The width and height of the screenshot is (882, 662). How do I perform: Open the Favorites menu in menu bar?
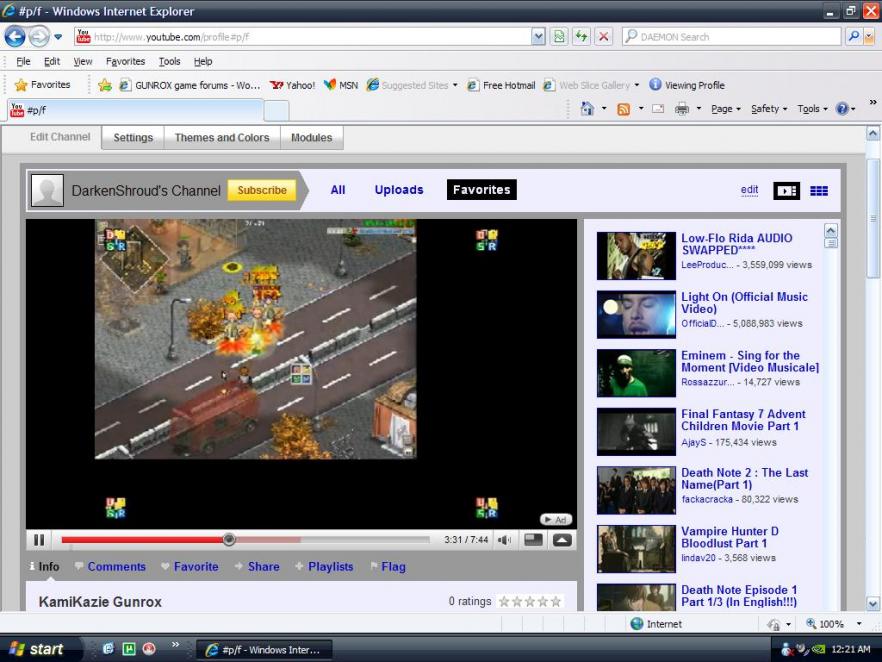pos(125,61)
